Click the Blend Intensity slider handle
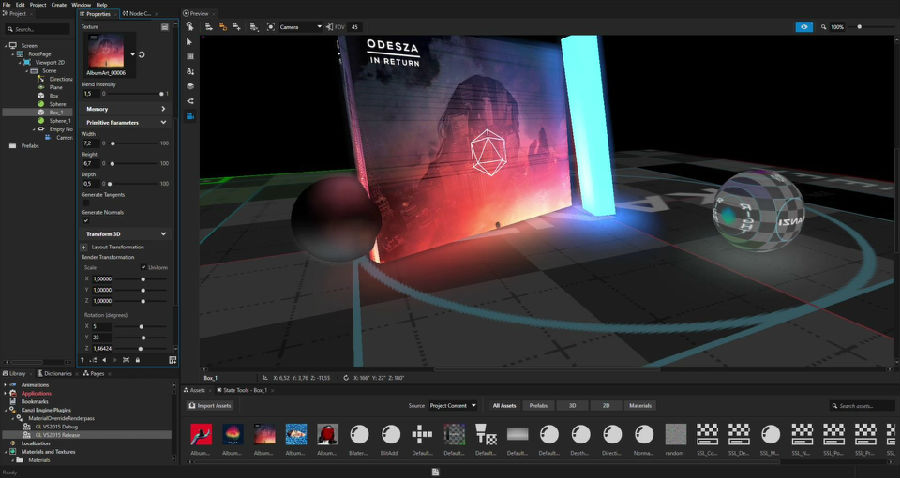 (x=161, y=94)
